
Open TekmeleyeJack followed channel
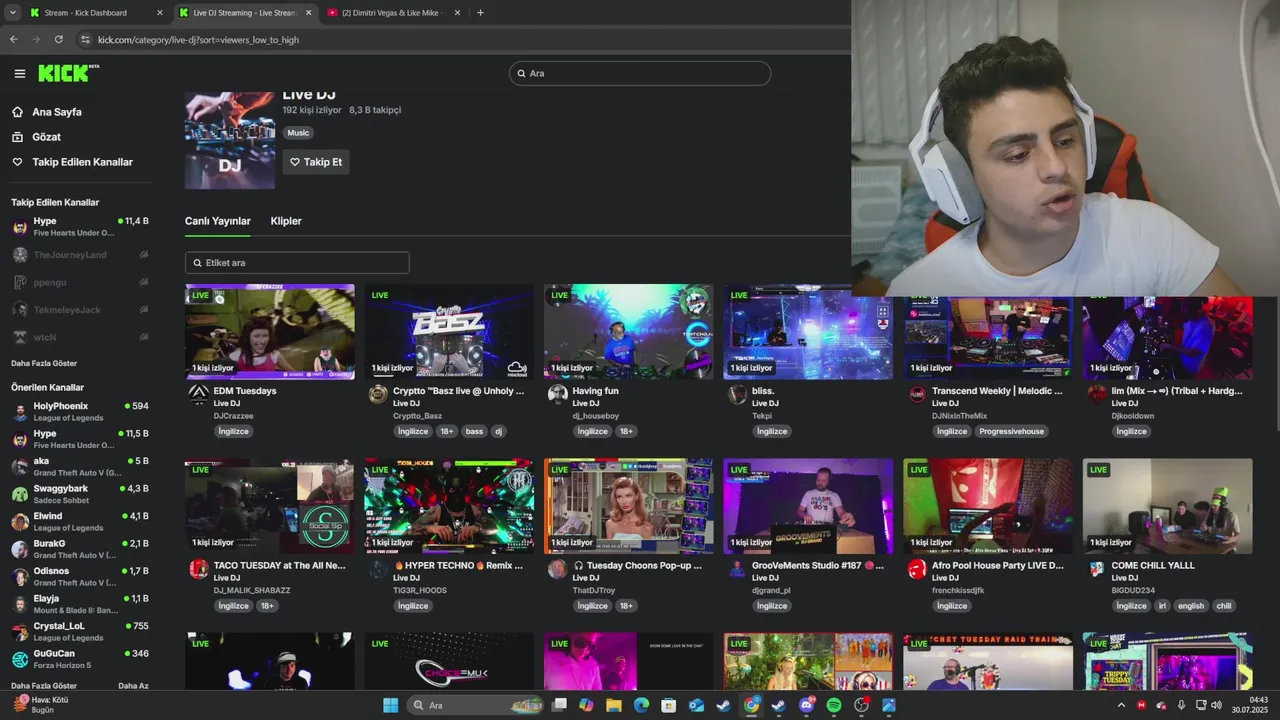click(80, 310)
